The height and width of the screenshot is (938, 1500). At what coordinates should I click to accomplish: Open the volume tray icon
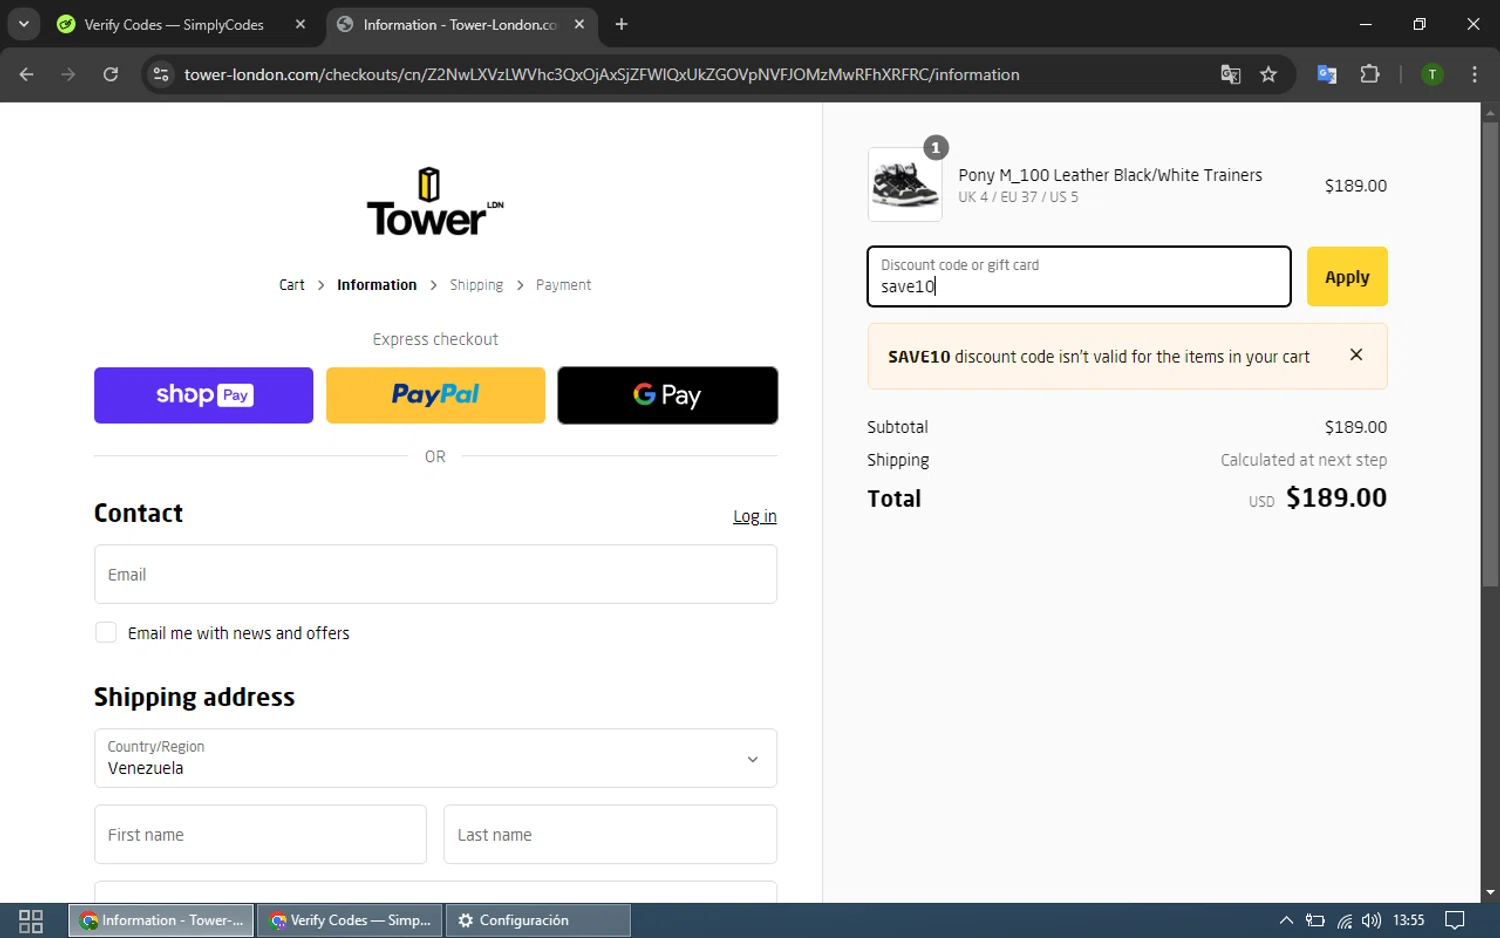[1371, 920]
